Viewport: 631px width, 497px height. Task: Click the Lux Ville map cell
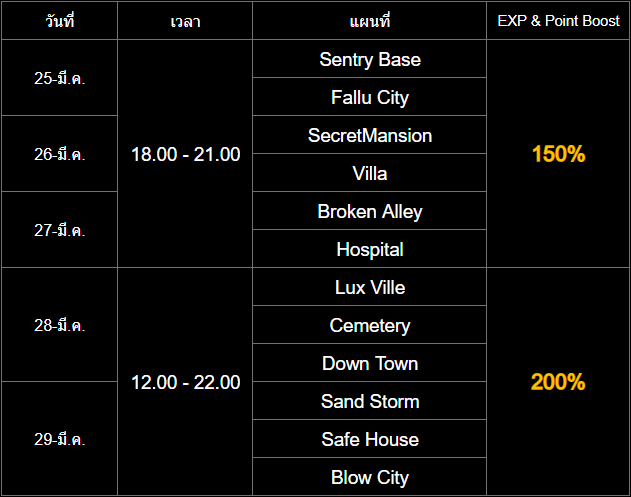point(370,288)
